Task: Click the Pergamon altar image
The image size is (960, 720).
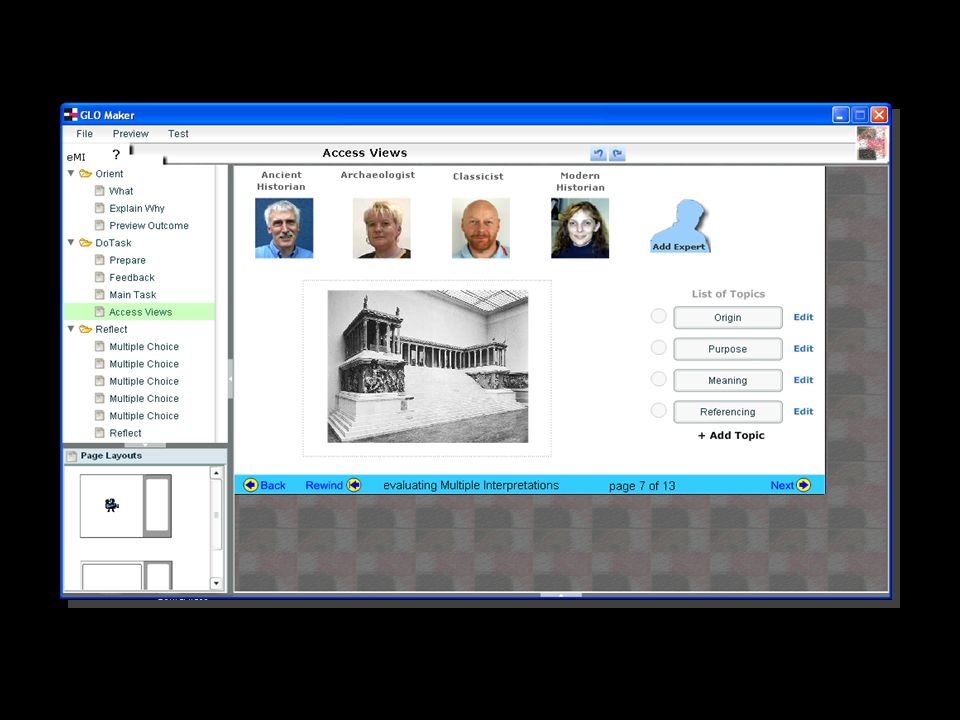Action: pyautogui.click(x=427, y=366)
